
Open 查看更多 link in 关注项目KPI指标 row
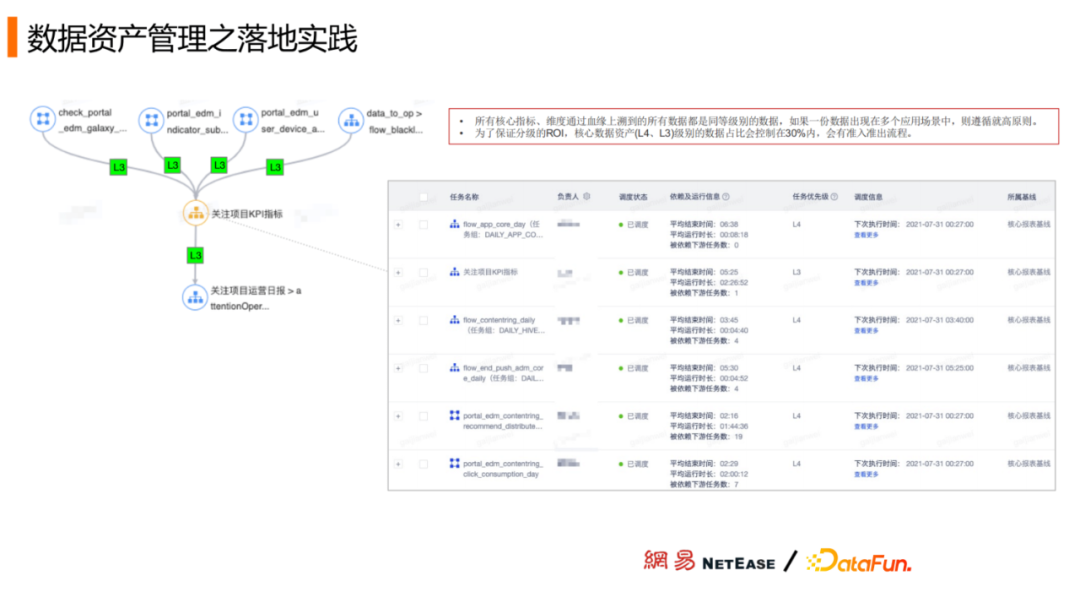pos(866,283)
